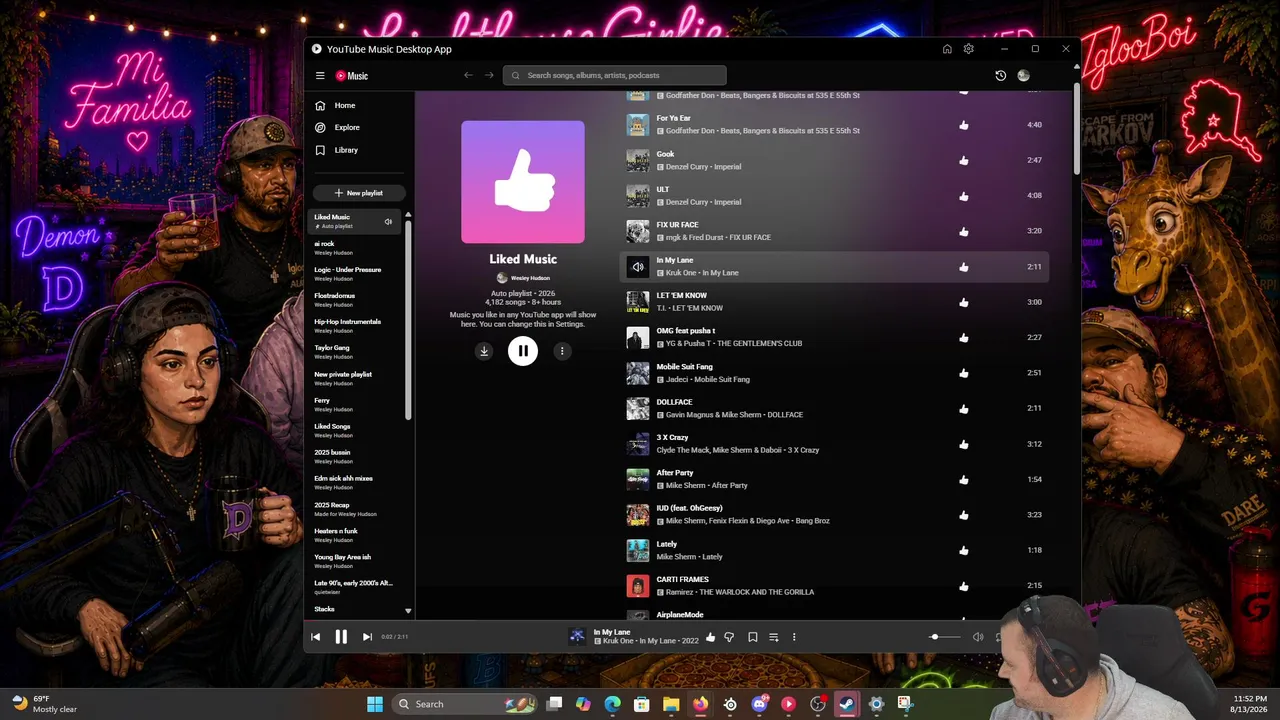
Task: Click the 'OMG feat pusha t' title
Action: (x=686, y=331)
